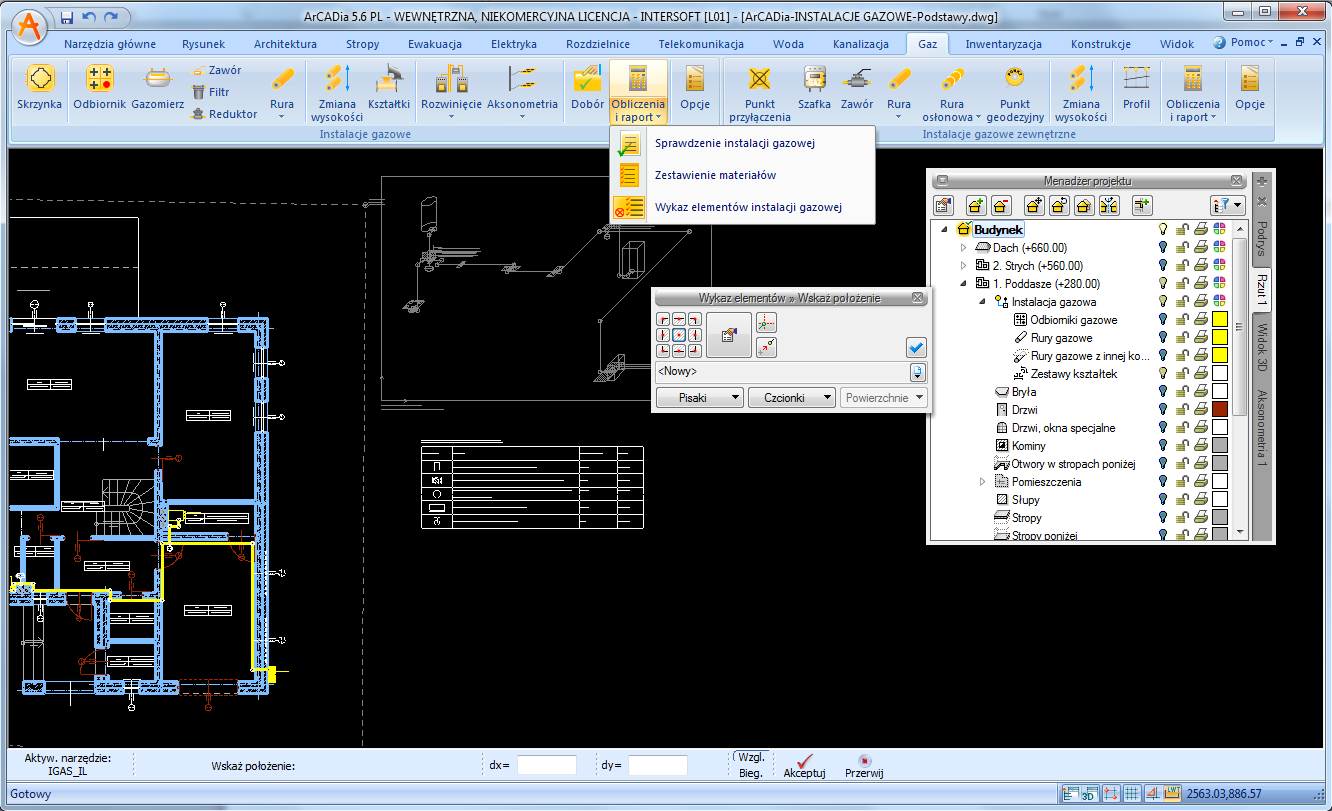This screenshot has width=1332, height=811.
Task: Click properties icon in Menadżer projektu toolbar
Action: tap(943, 206)
